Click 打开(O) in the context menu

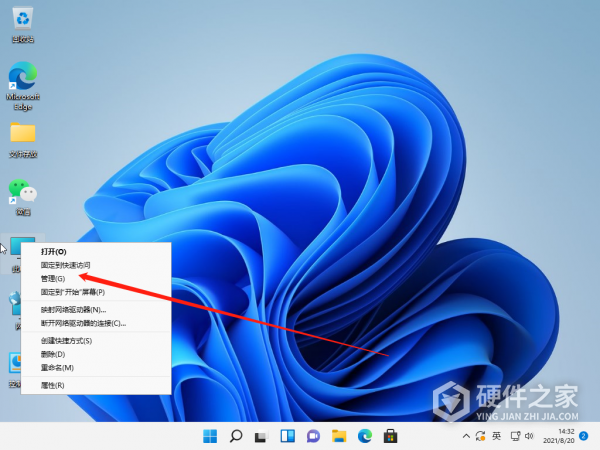(53, 252)
